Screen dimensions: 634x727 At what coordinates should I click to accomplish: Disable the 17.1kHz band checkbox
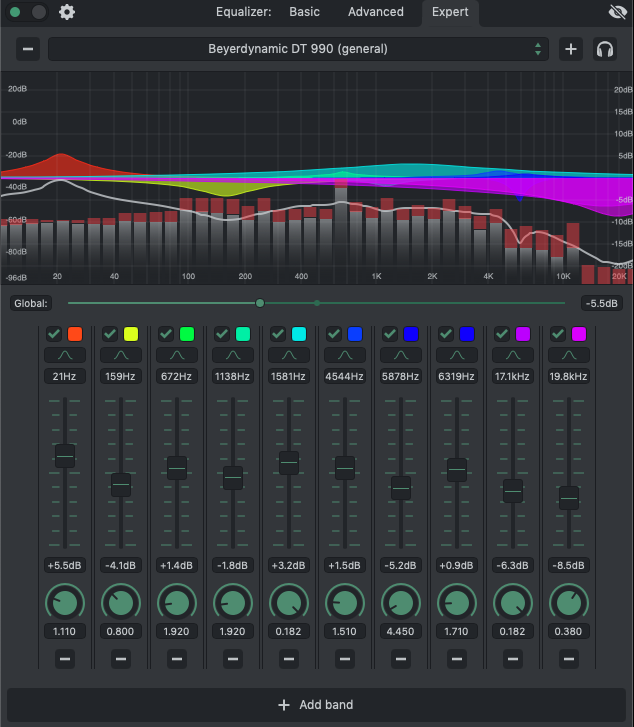tap(502, 334)
